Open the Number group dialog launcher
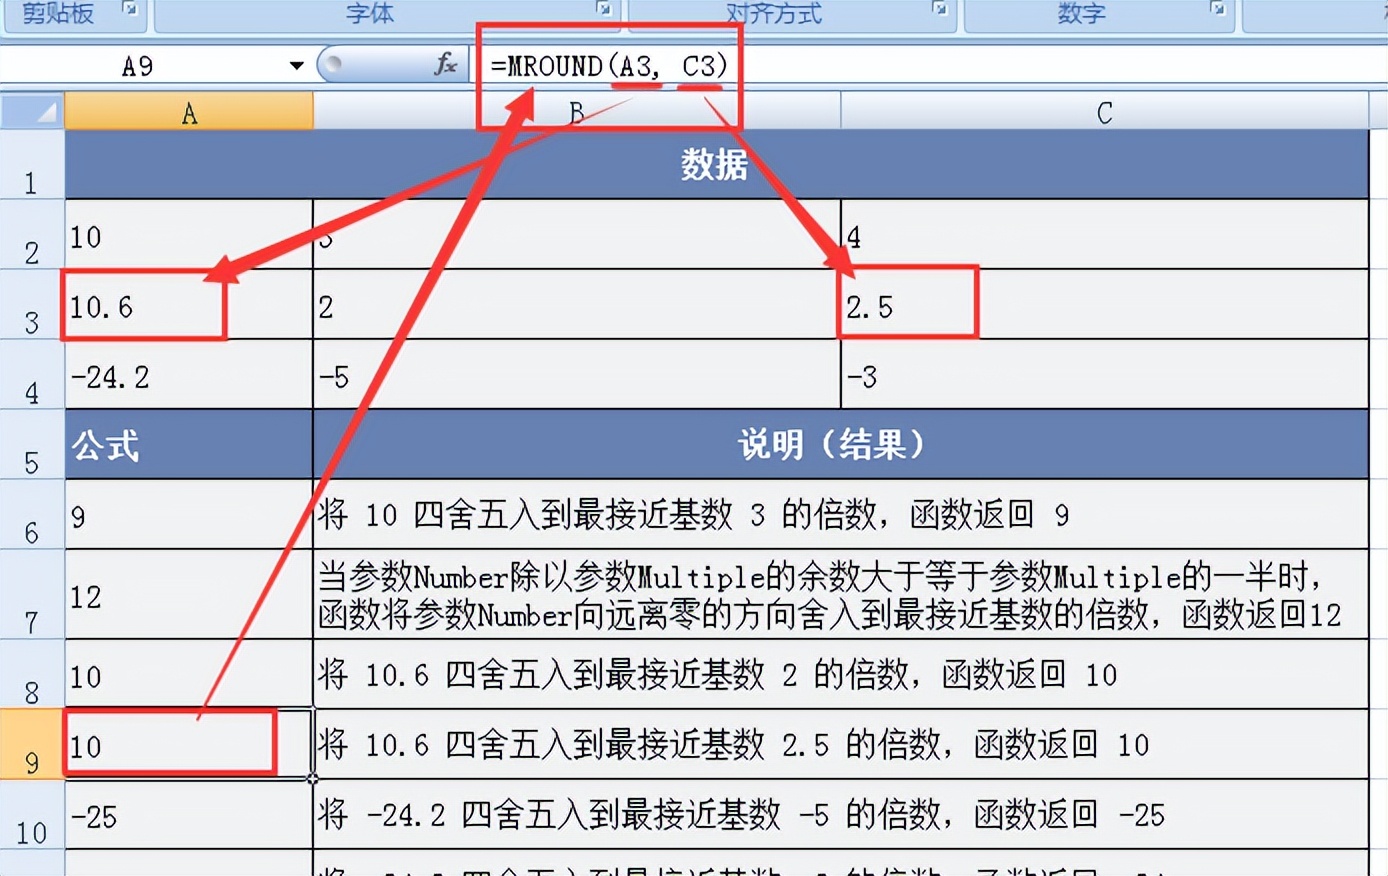This screenshot has width=1388, height=876. pos(1217,9)
